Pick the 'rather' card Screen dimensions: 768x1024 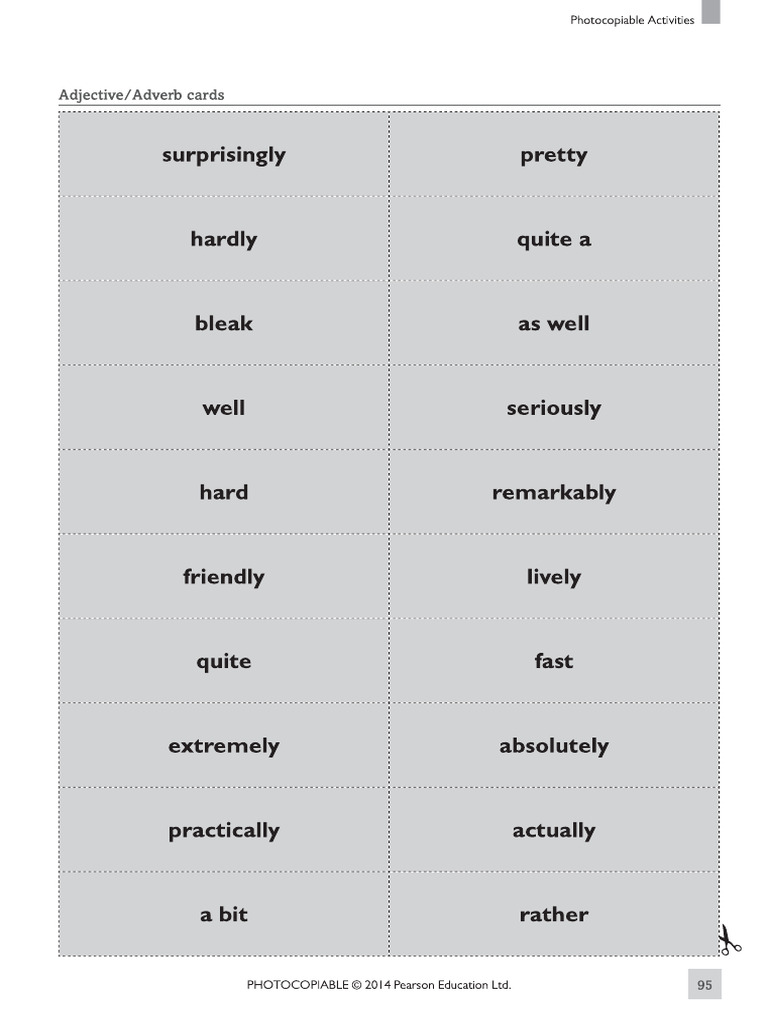(553, 914)
